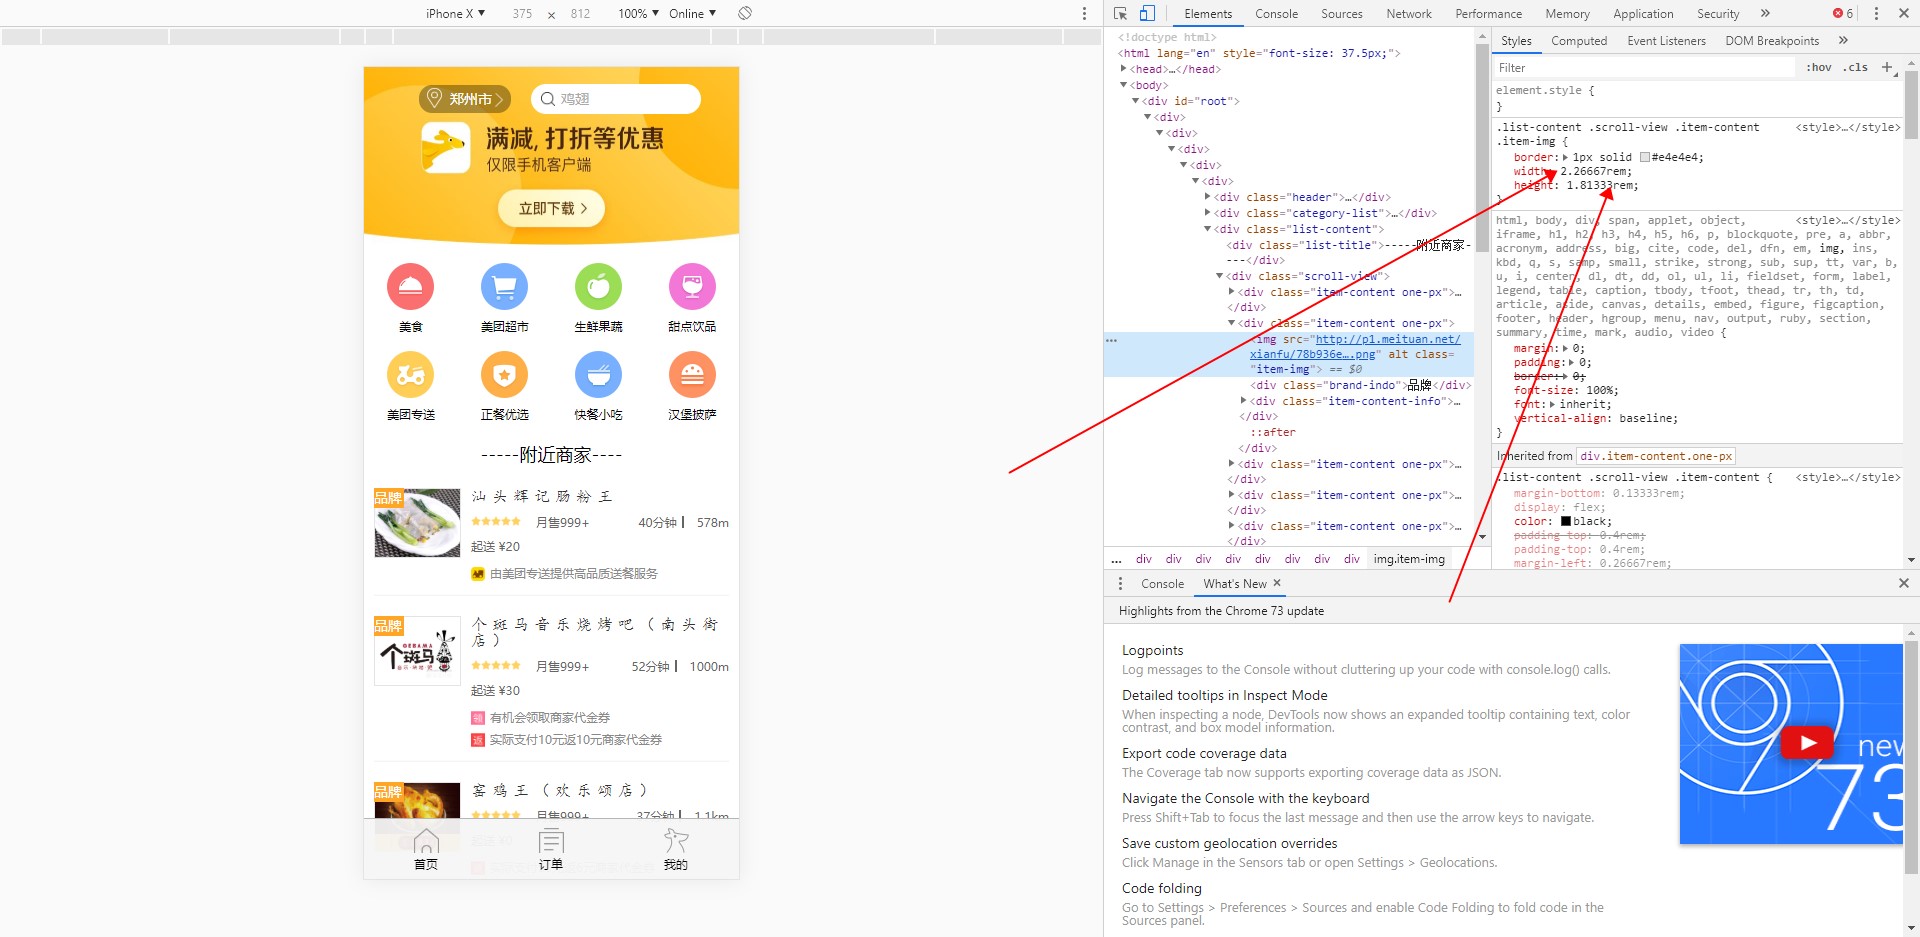The width and height of the screenshot is (1920, 937).
Task: Open the drawer's more tools menu
Action: [x=1120, y=583]
